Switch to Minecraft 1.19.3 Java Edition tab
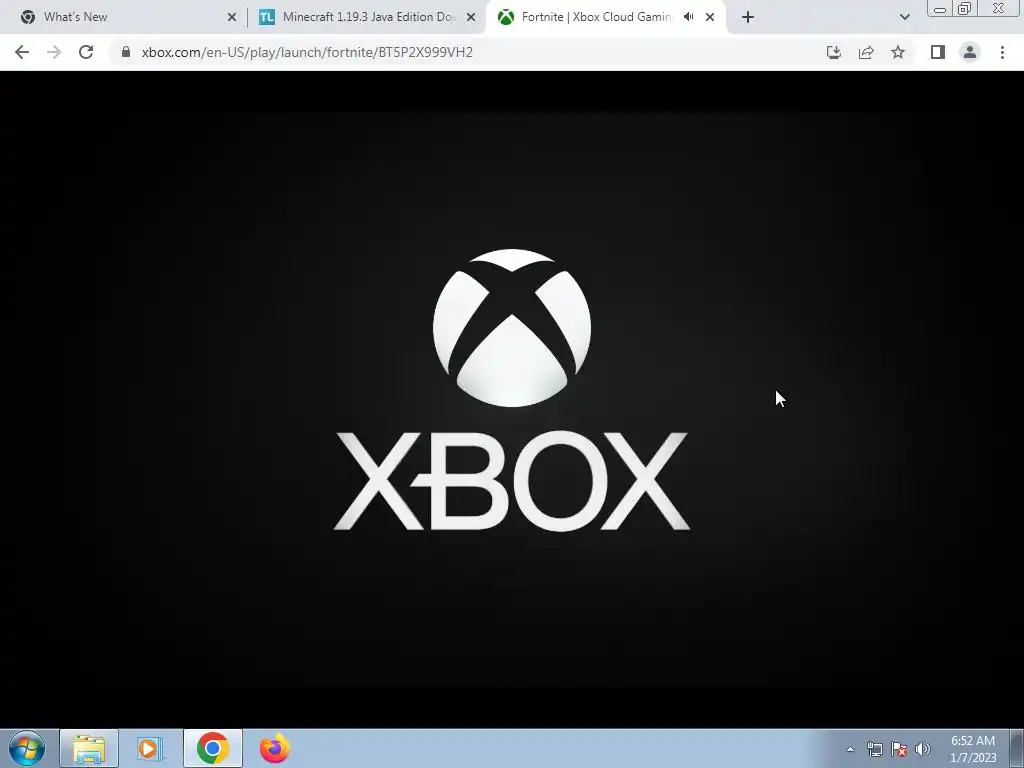Image resolution: width=1024 pixels, height=768 pixels. (368, 17)
